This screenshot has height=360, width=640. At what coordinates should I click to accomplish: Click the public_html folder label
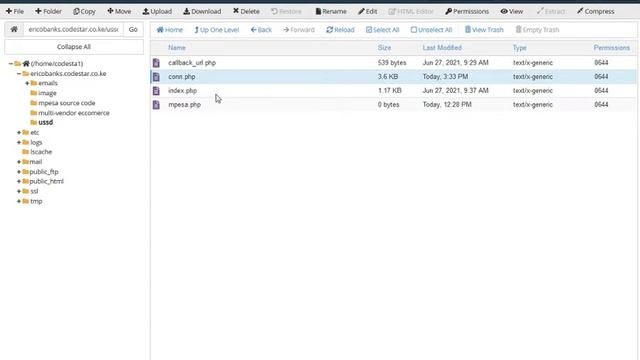[x=47, y=181]
